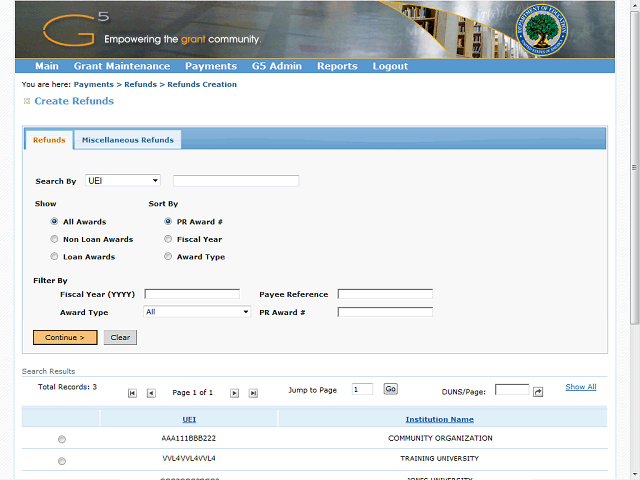Sort results by Fiscal Year

168,240
